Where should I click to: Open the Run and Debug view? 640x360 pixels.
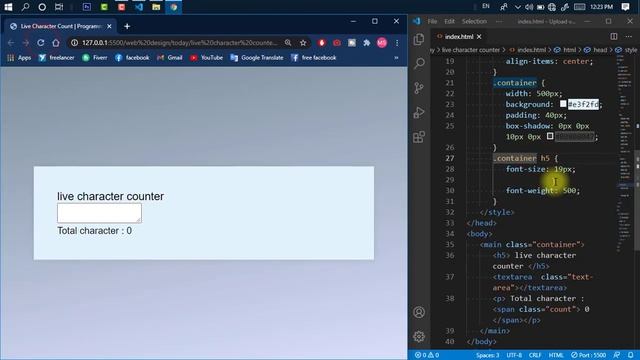tap(419, 112)
